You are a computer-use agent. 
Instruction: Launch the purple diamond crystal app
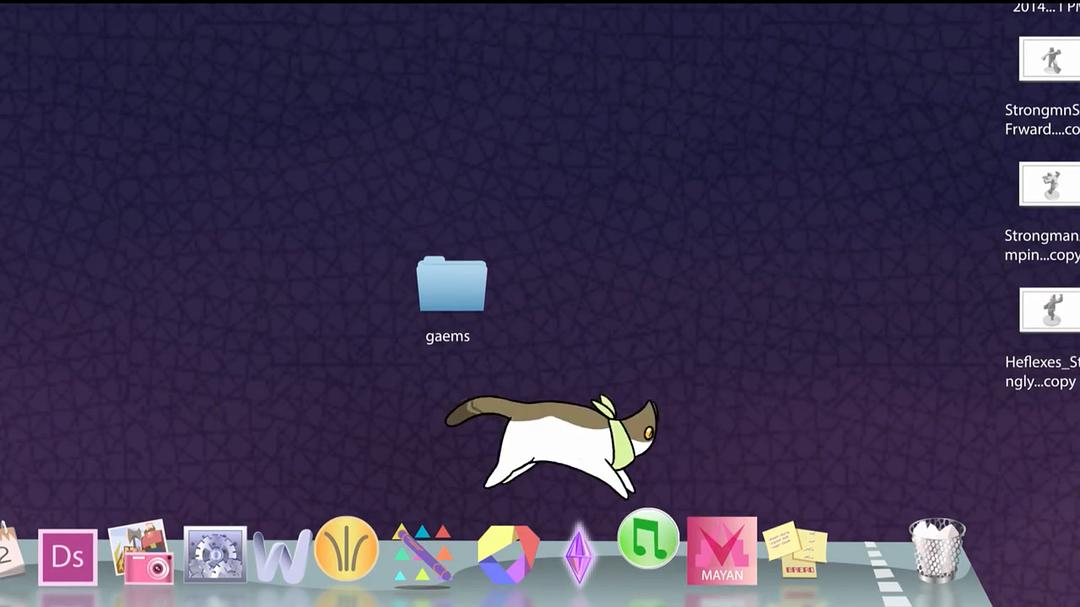pos(579,554)
